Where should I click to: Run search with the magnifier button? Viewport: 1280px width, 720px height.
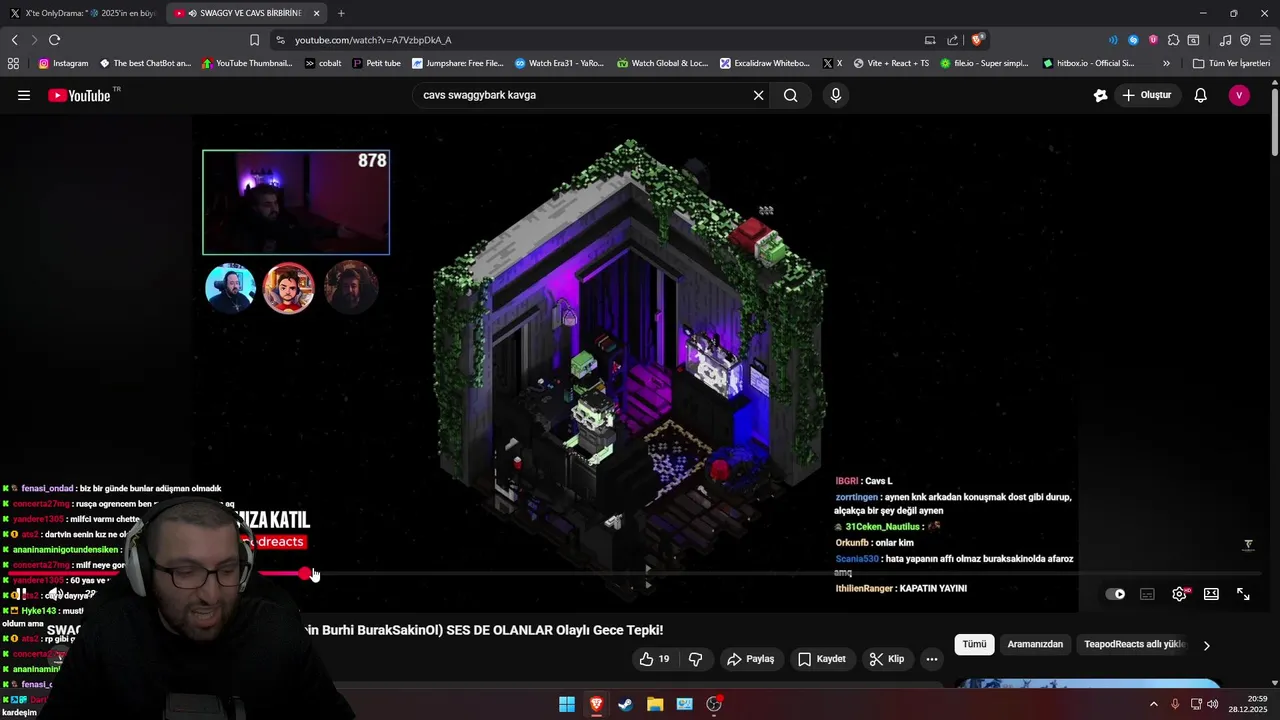point(791,95)
